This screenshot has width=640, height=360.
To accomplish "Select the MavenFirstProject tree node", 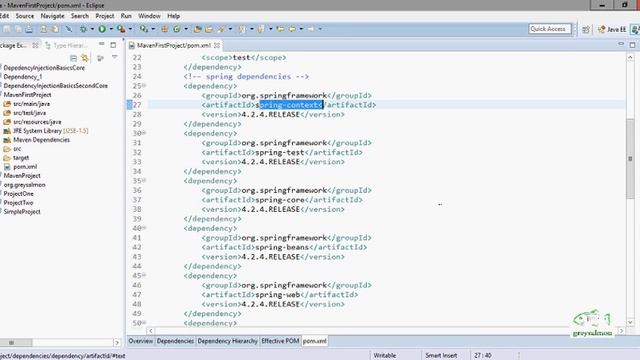I will [27, 95].
